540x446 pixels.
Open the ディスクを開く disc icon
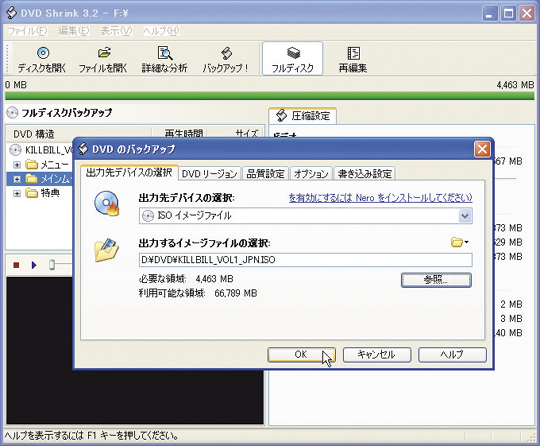pyautogui.click(x=43, y=53)
